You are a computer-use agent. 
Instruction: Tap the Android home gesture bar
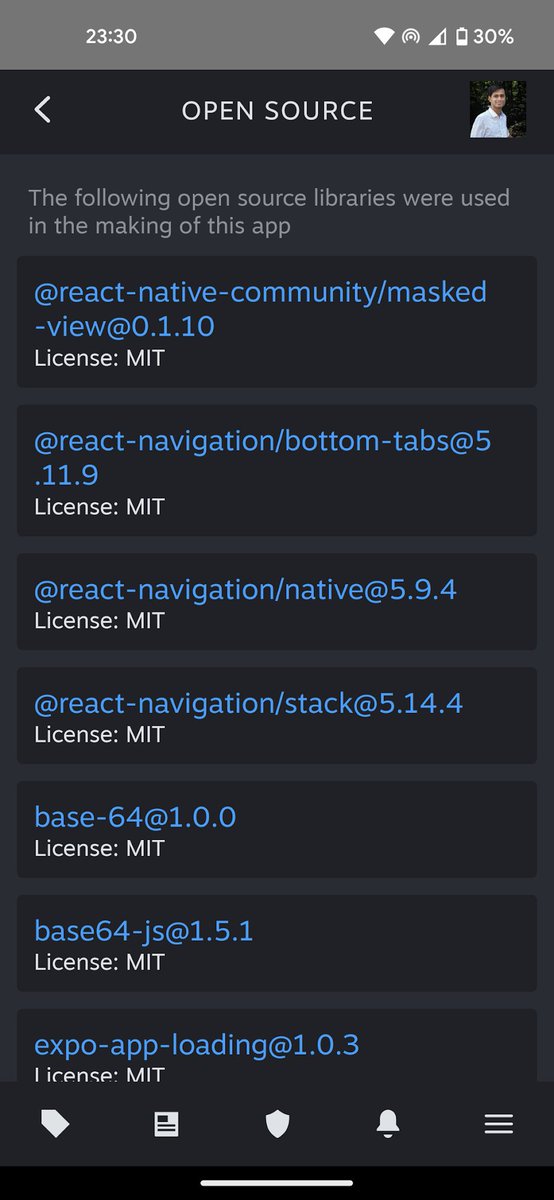click(x=277, y=1183)
